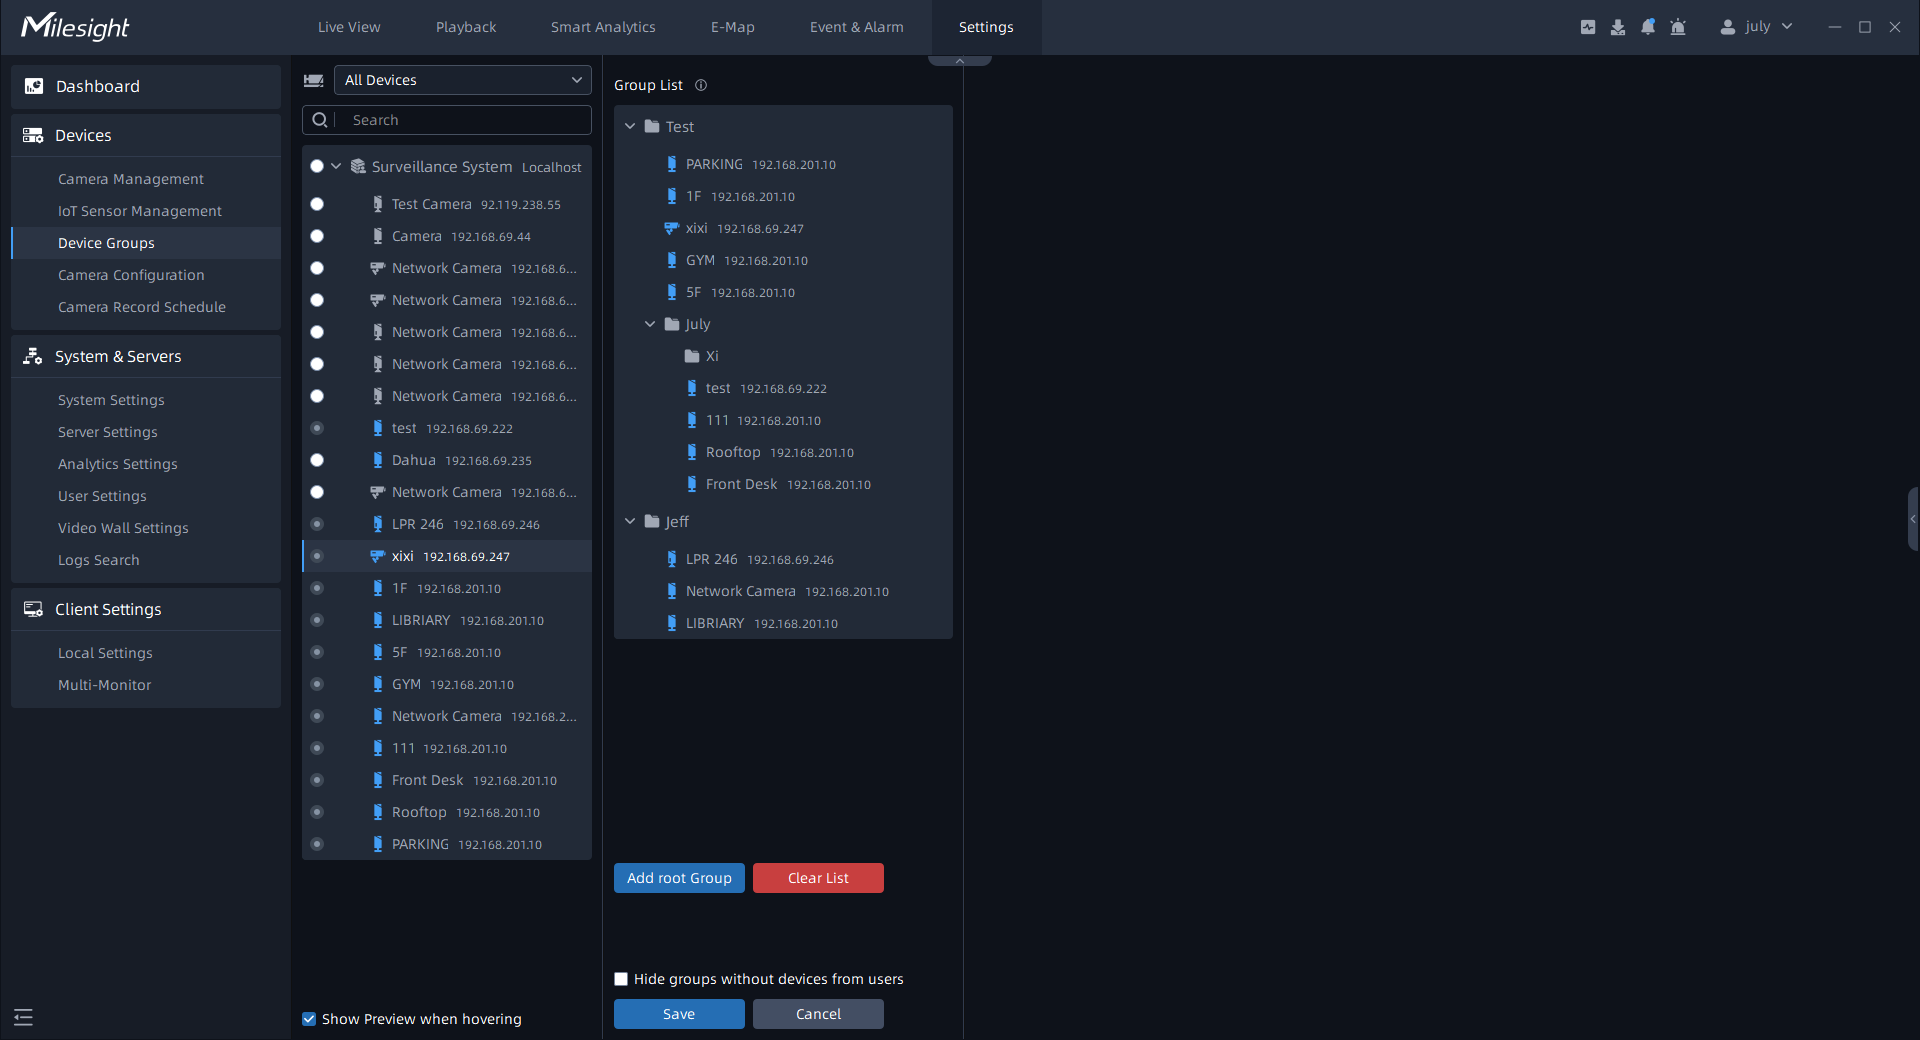This screenshot has height=1040, width=1920.
Task: Switch to Playback tab
Action: pyautogui.click(x=466, y=27)
